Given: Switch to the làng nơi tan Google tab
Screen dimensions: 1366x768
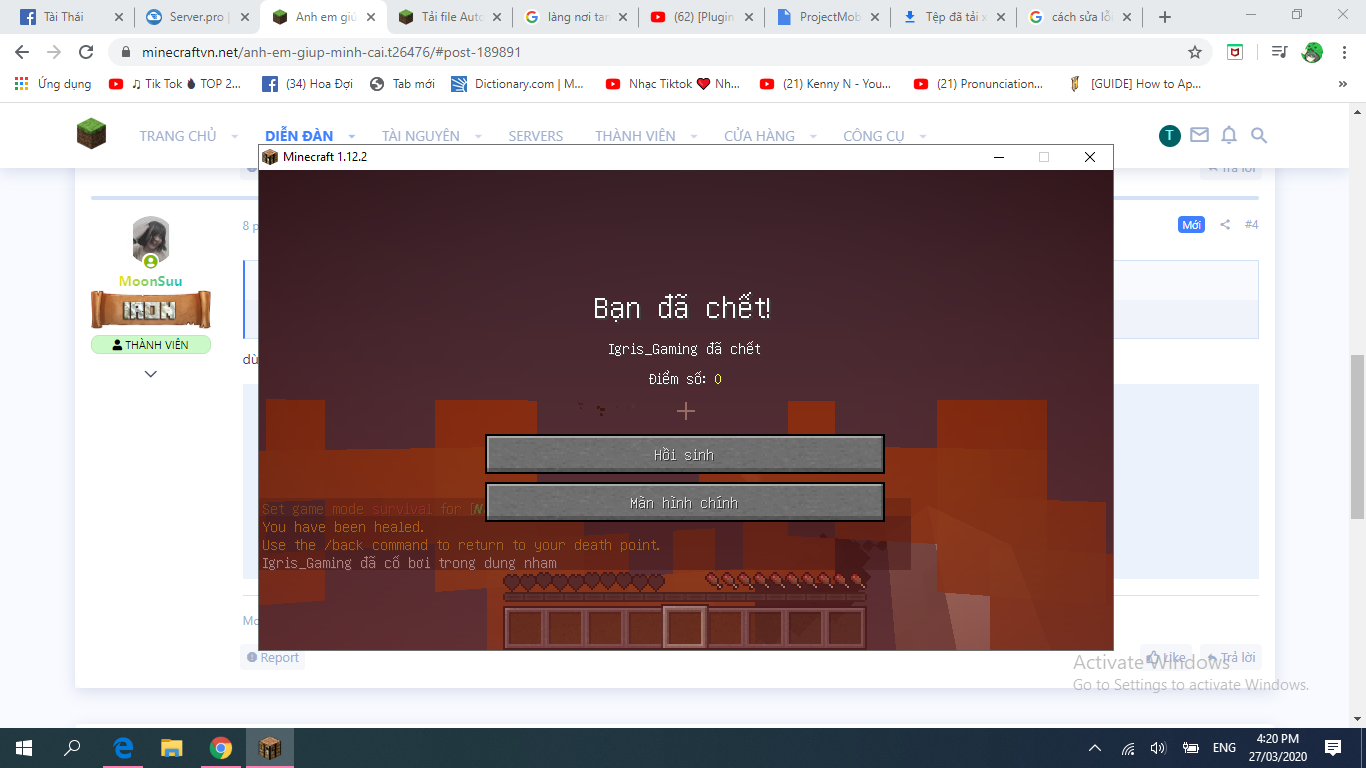Looking at the screenshot, I should click(577, 17).
